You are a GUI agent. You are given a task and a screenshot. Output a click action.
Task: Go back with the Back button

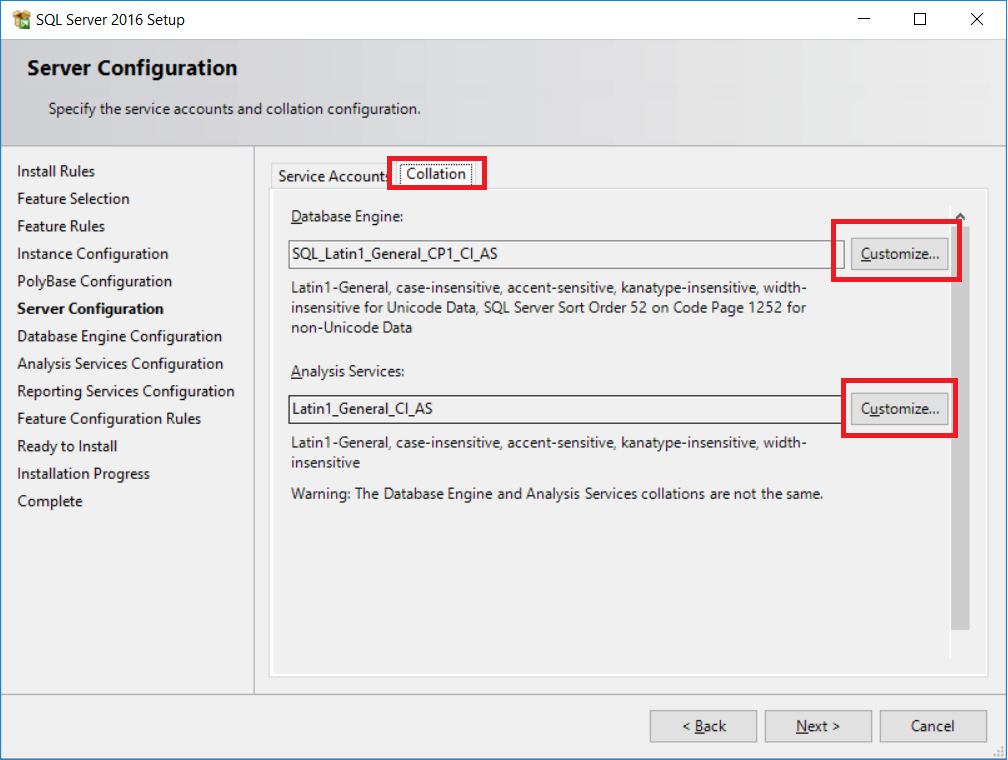point(703,726)
